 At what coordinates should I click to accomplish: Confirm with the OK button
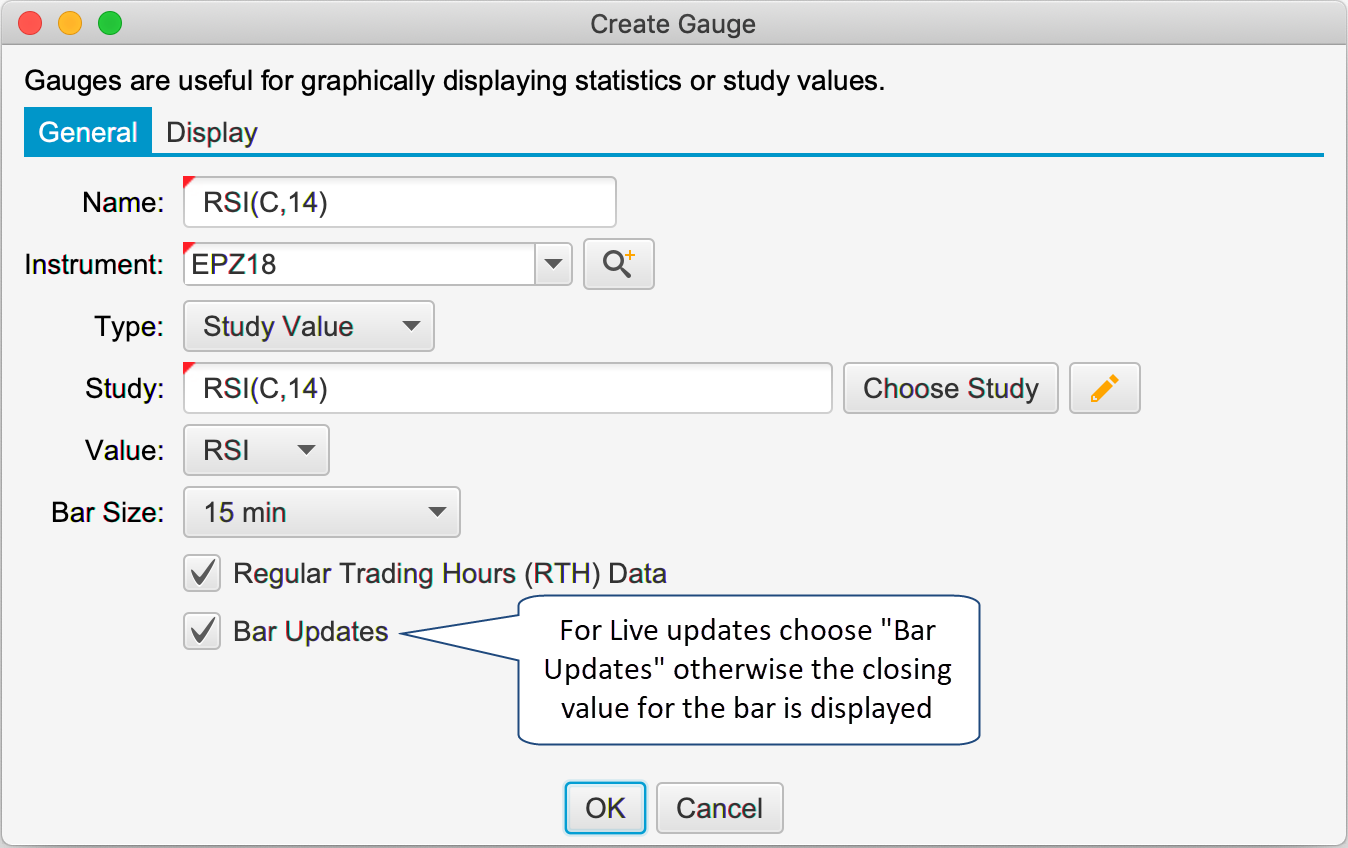605,808
